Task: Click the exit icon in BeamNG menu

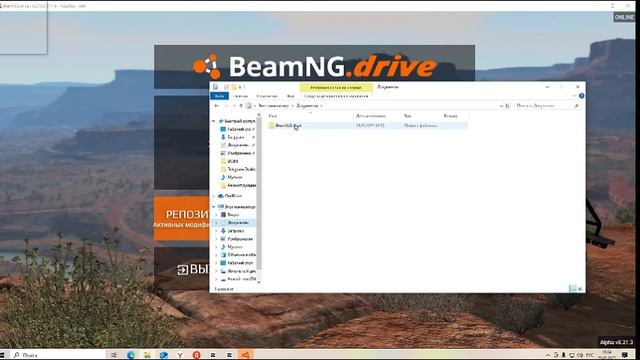Action: point(182,270)
